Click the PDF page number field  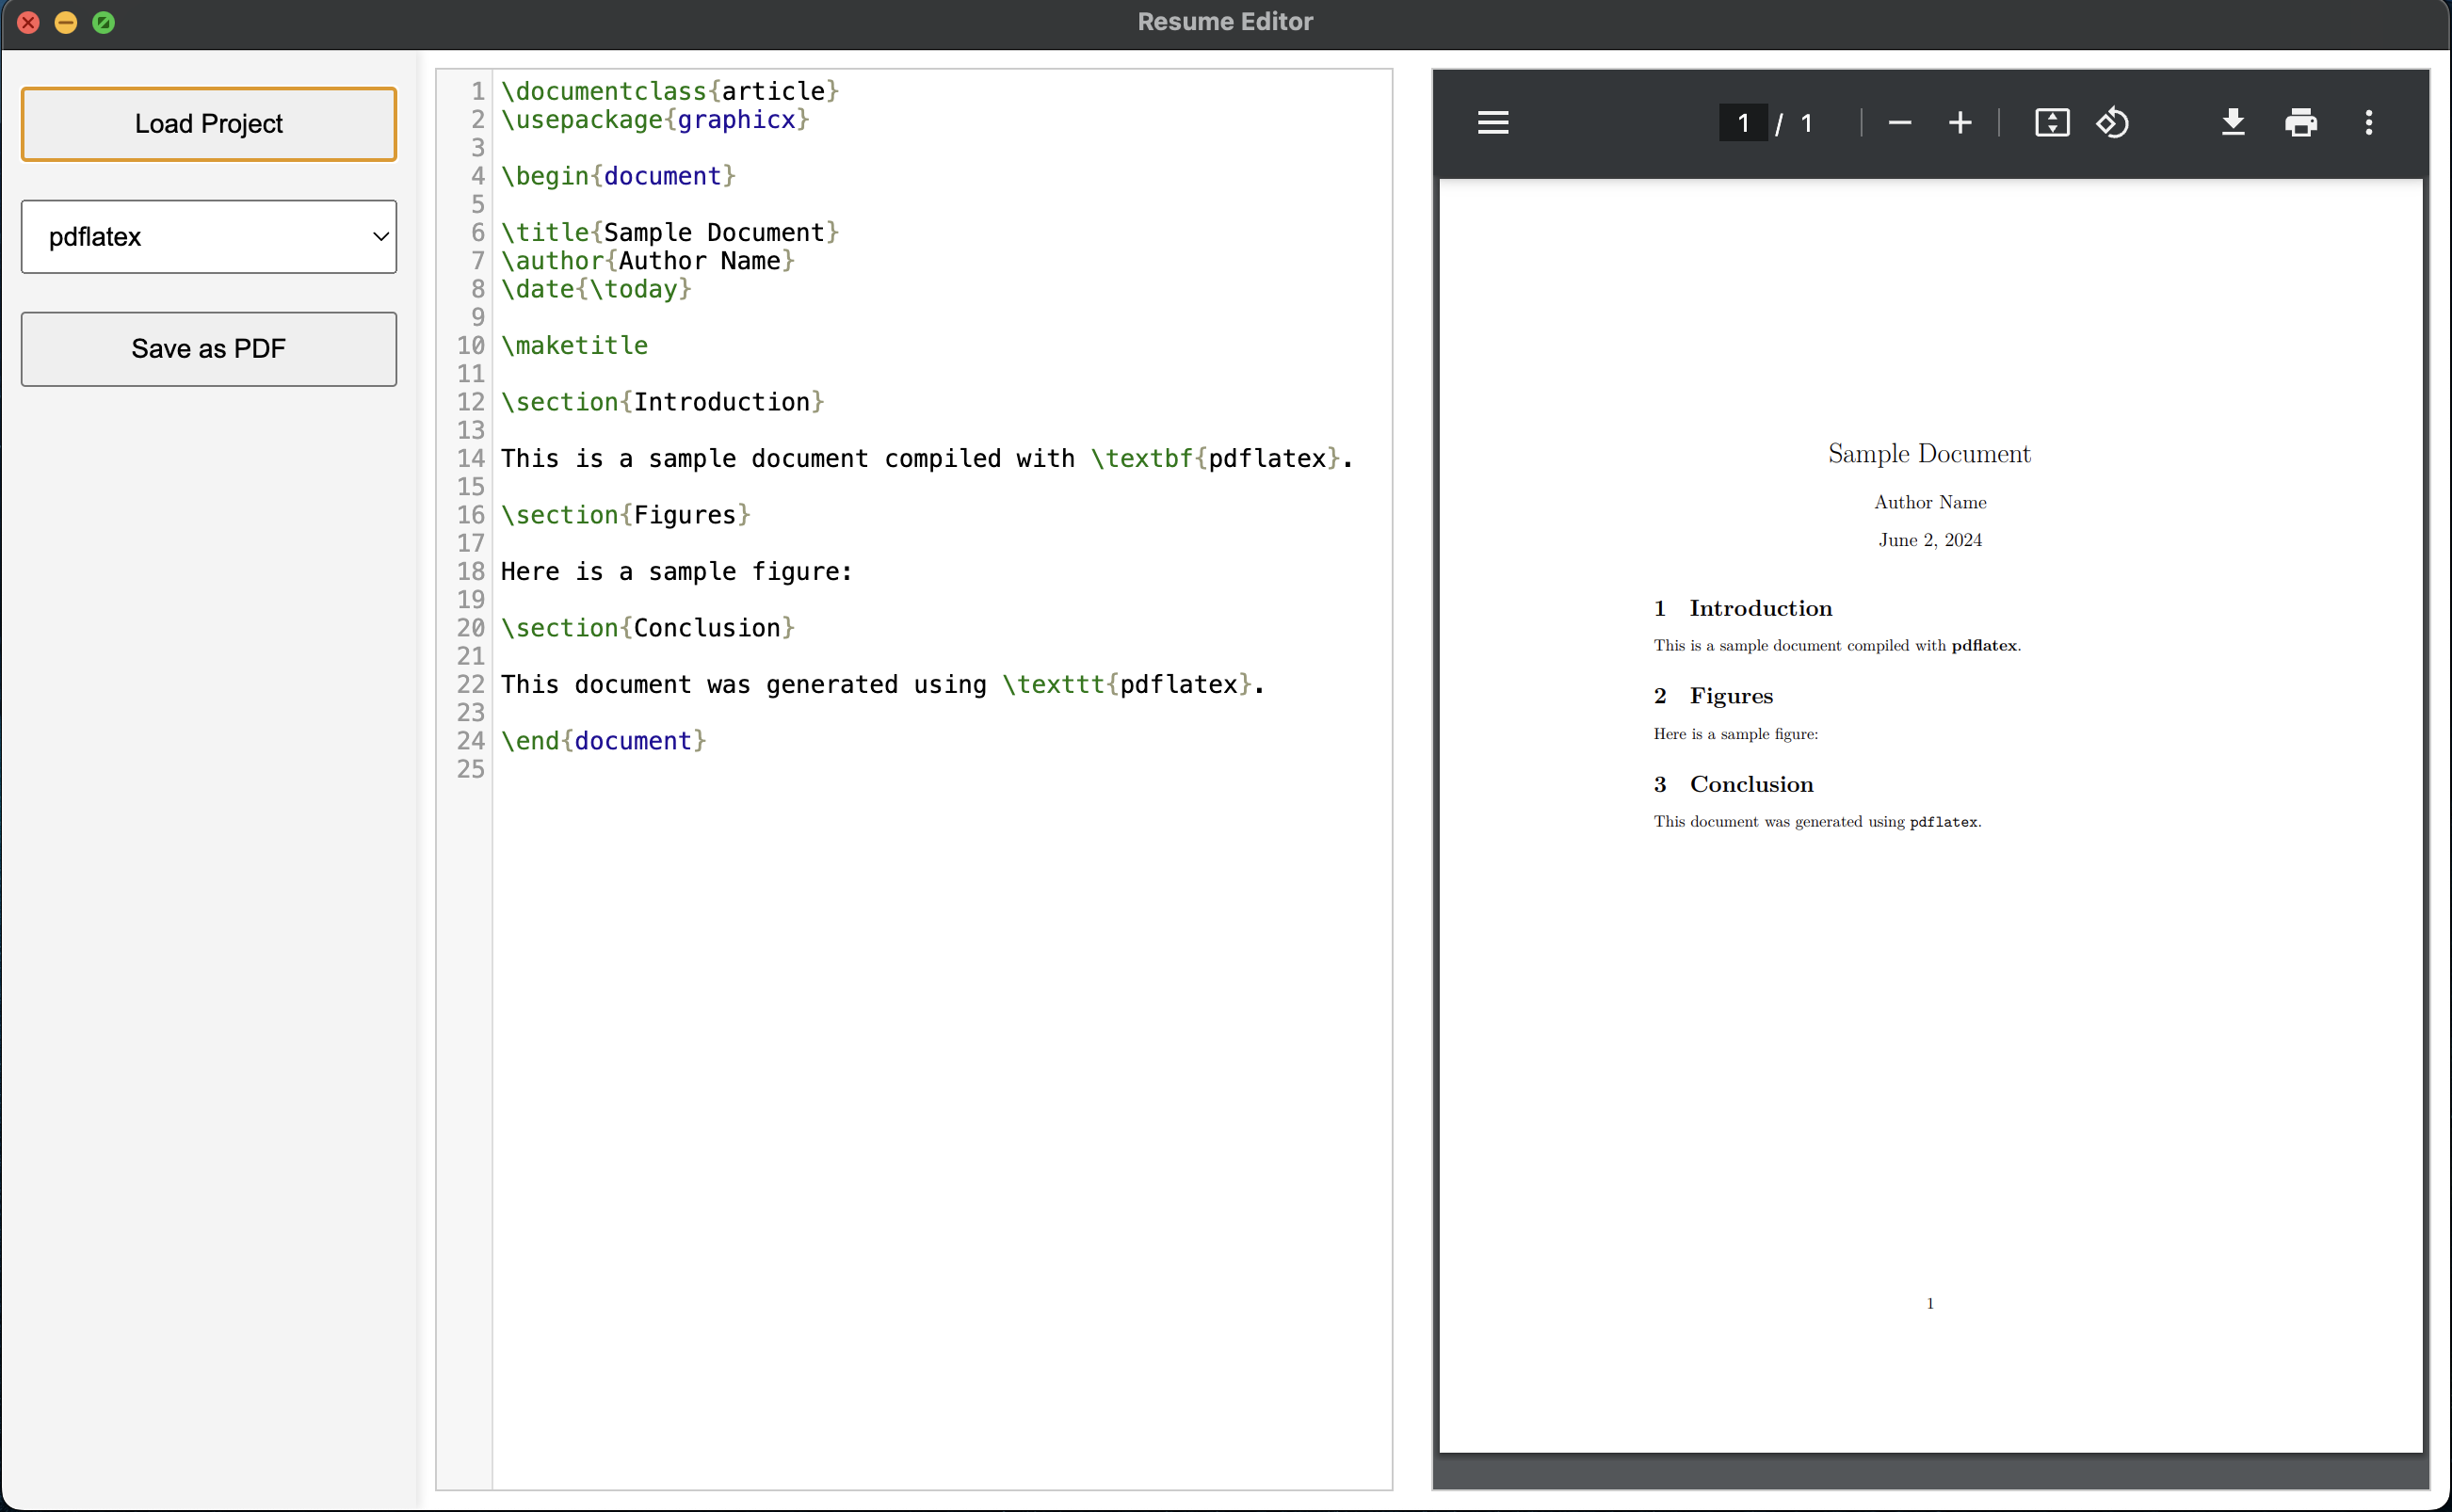[1742, 123]
